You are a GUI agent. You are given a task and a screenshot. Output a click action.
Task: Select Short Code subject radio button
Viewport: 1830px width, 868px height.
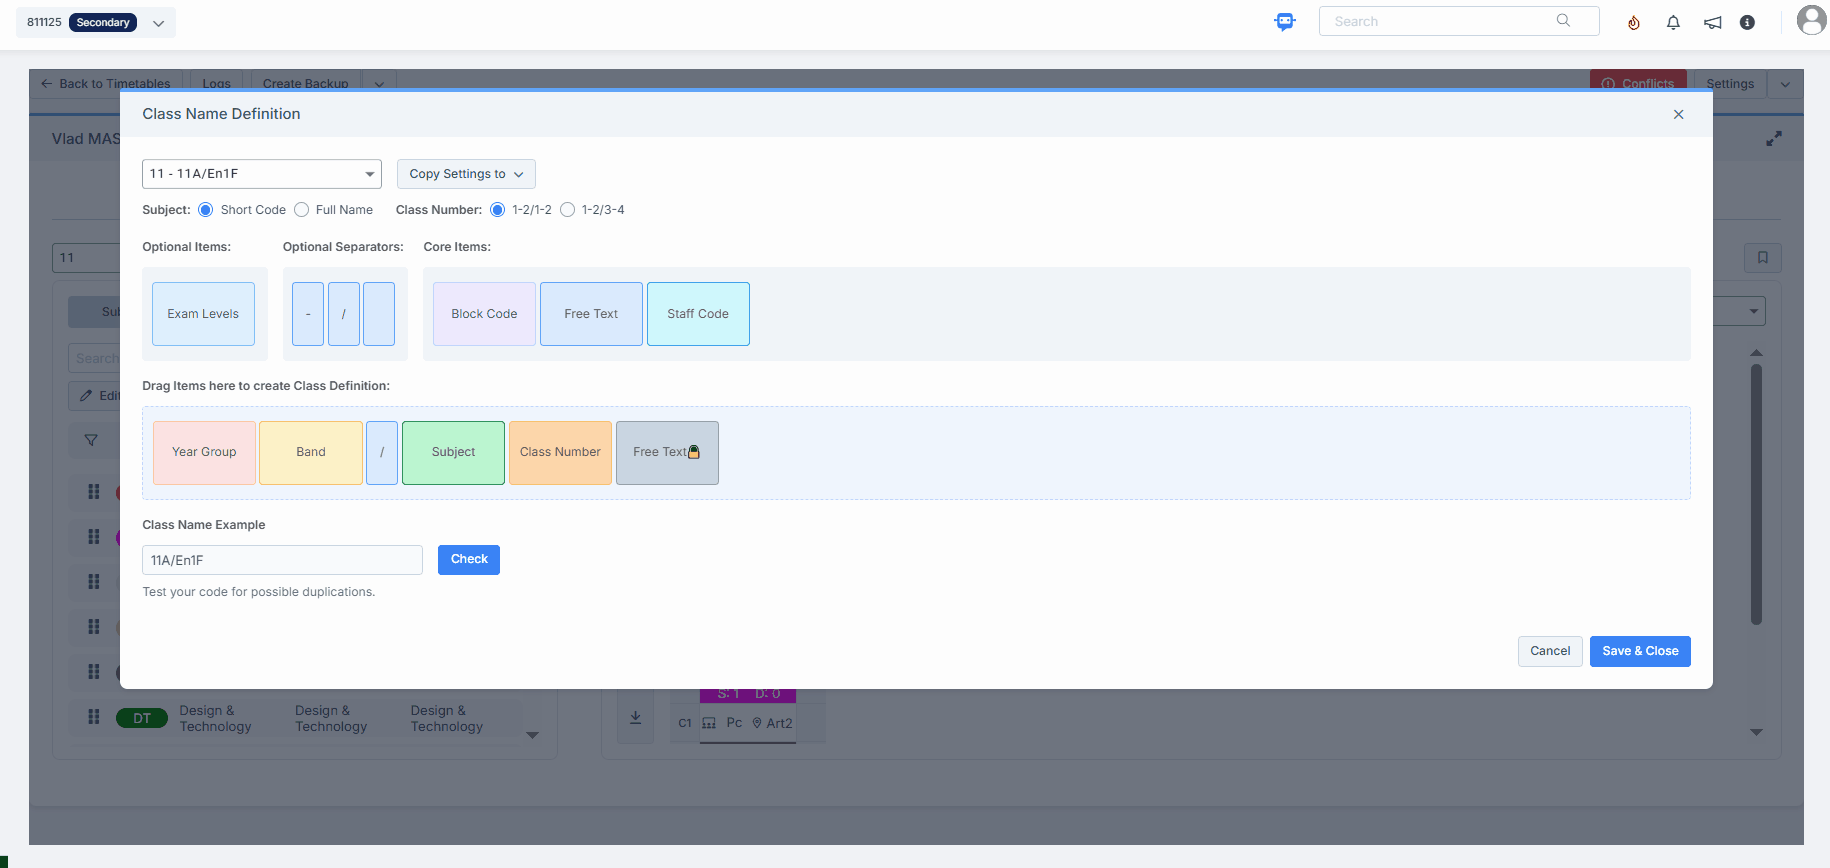(206, 210)
